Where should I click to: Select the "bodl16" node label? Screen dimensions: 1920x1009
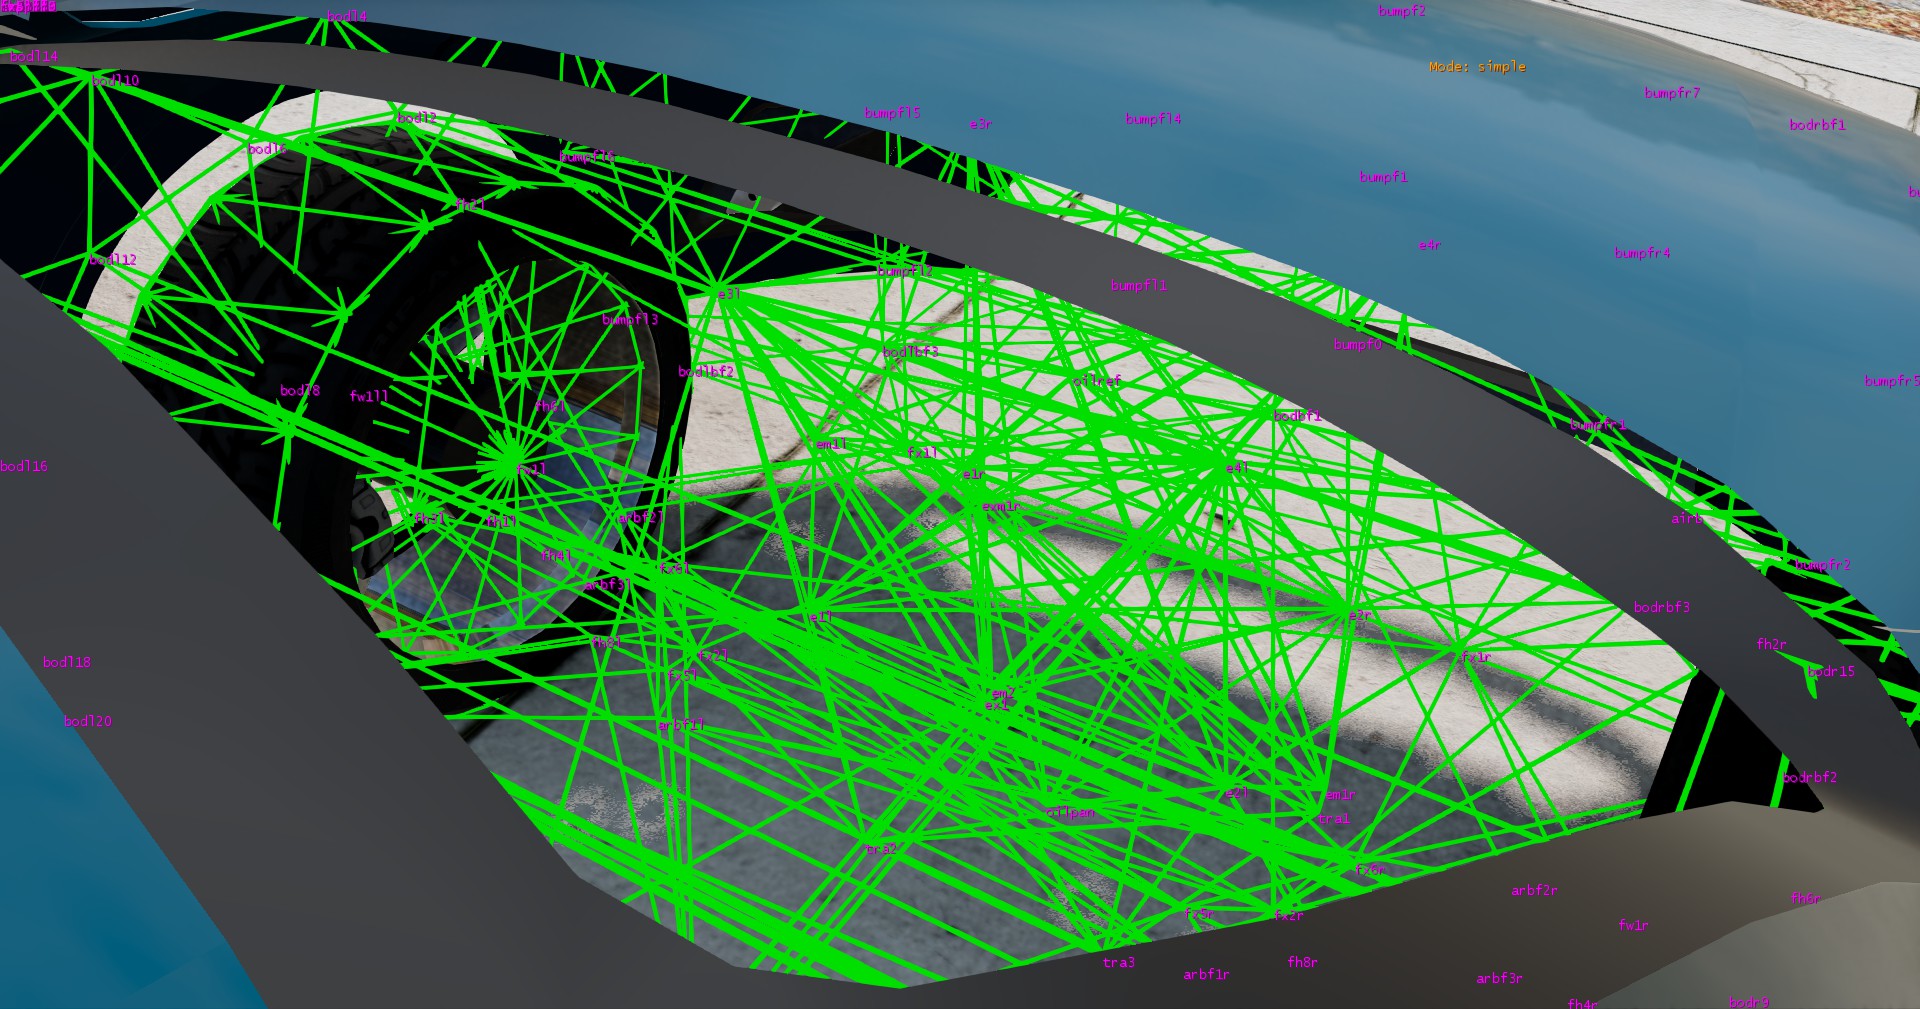point(24,466)
